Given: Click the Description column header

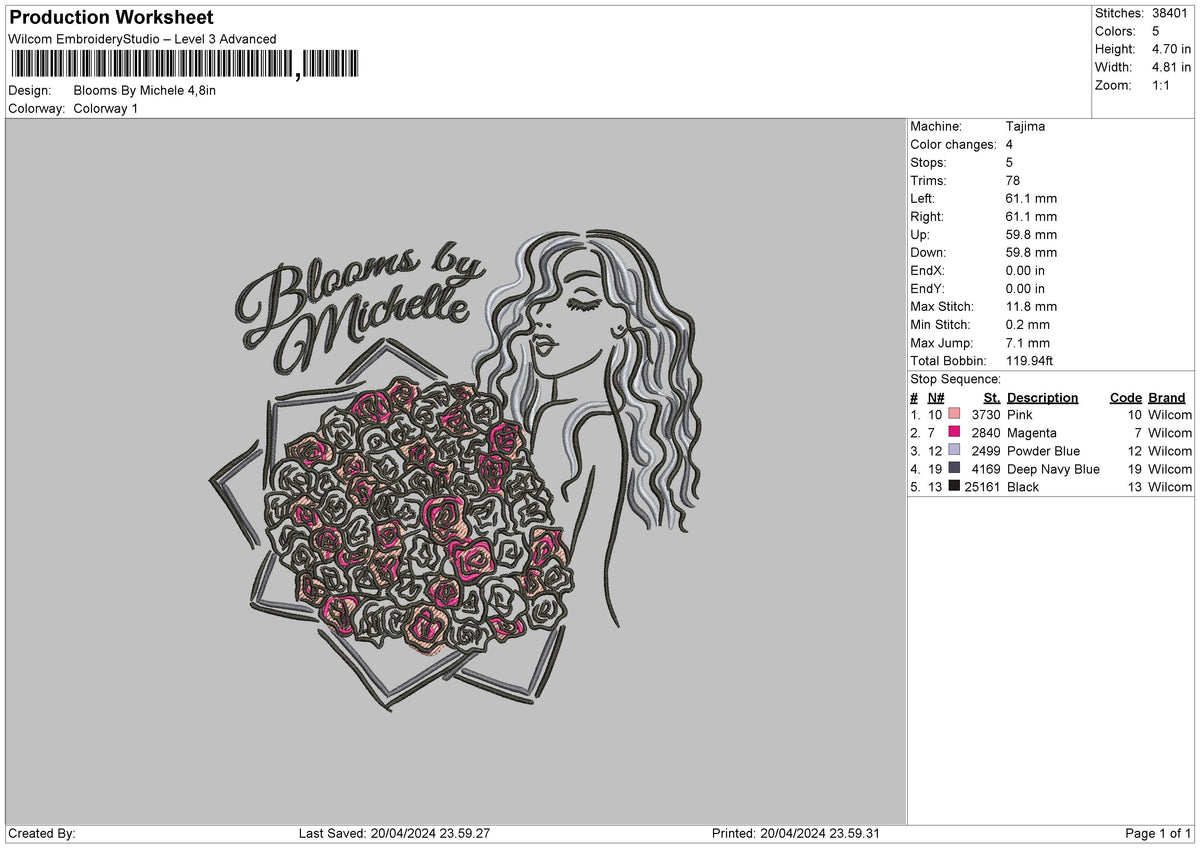Looking at the screenshot, I should 1042,397.
